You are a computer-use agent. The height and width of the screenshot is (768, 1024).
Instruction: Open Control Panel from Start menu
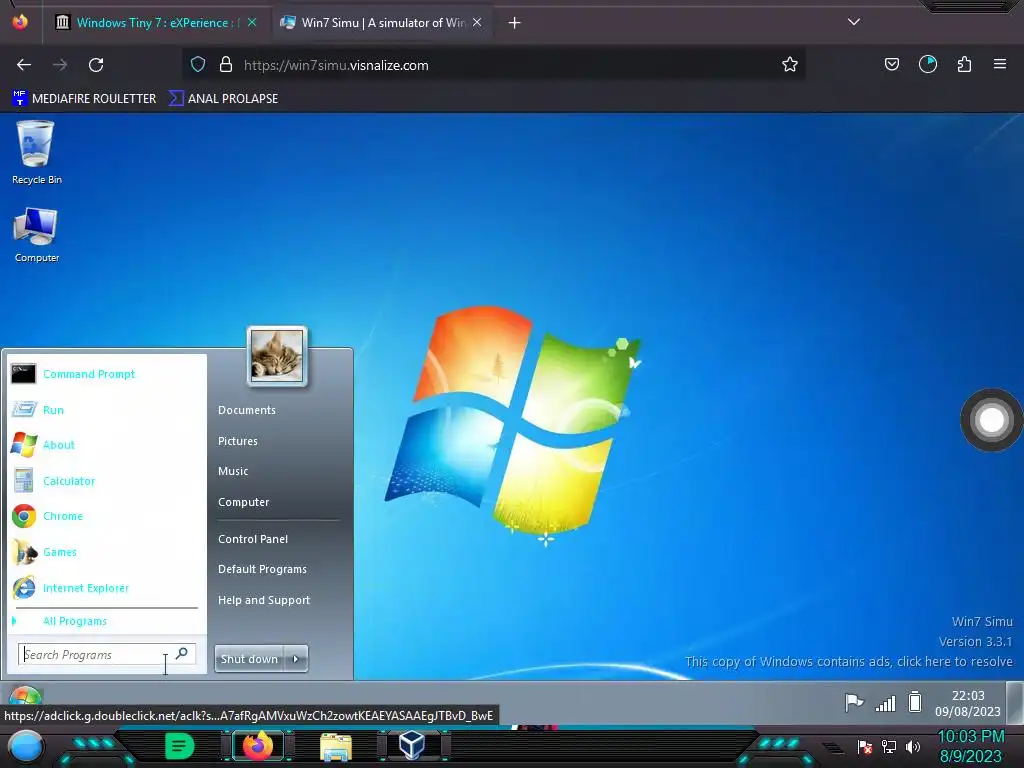[253, 539]
